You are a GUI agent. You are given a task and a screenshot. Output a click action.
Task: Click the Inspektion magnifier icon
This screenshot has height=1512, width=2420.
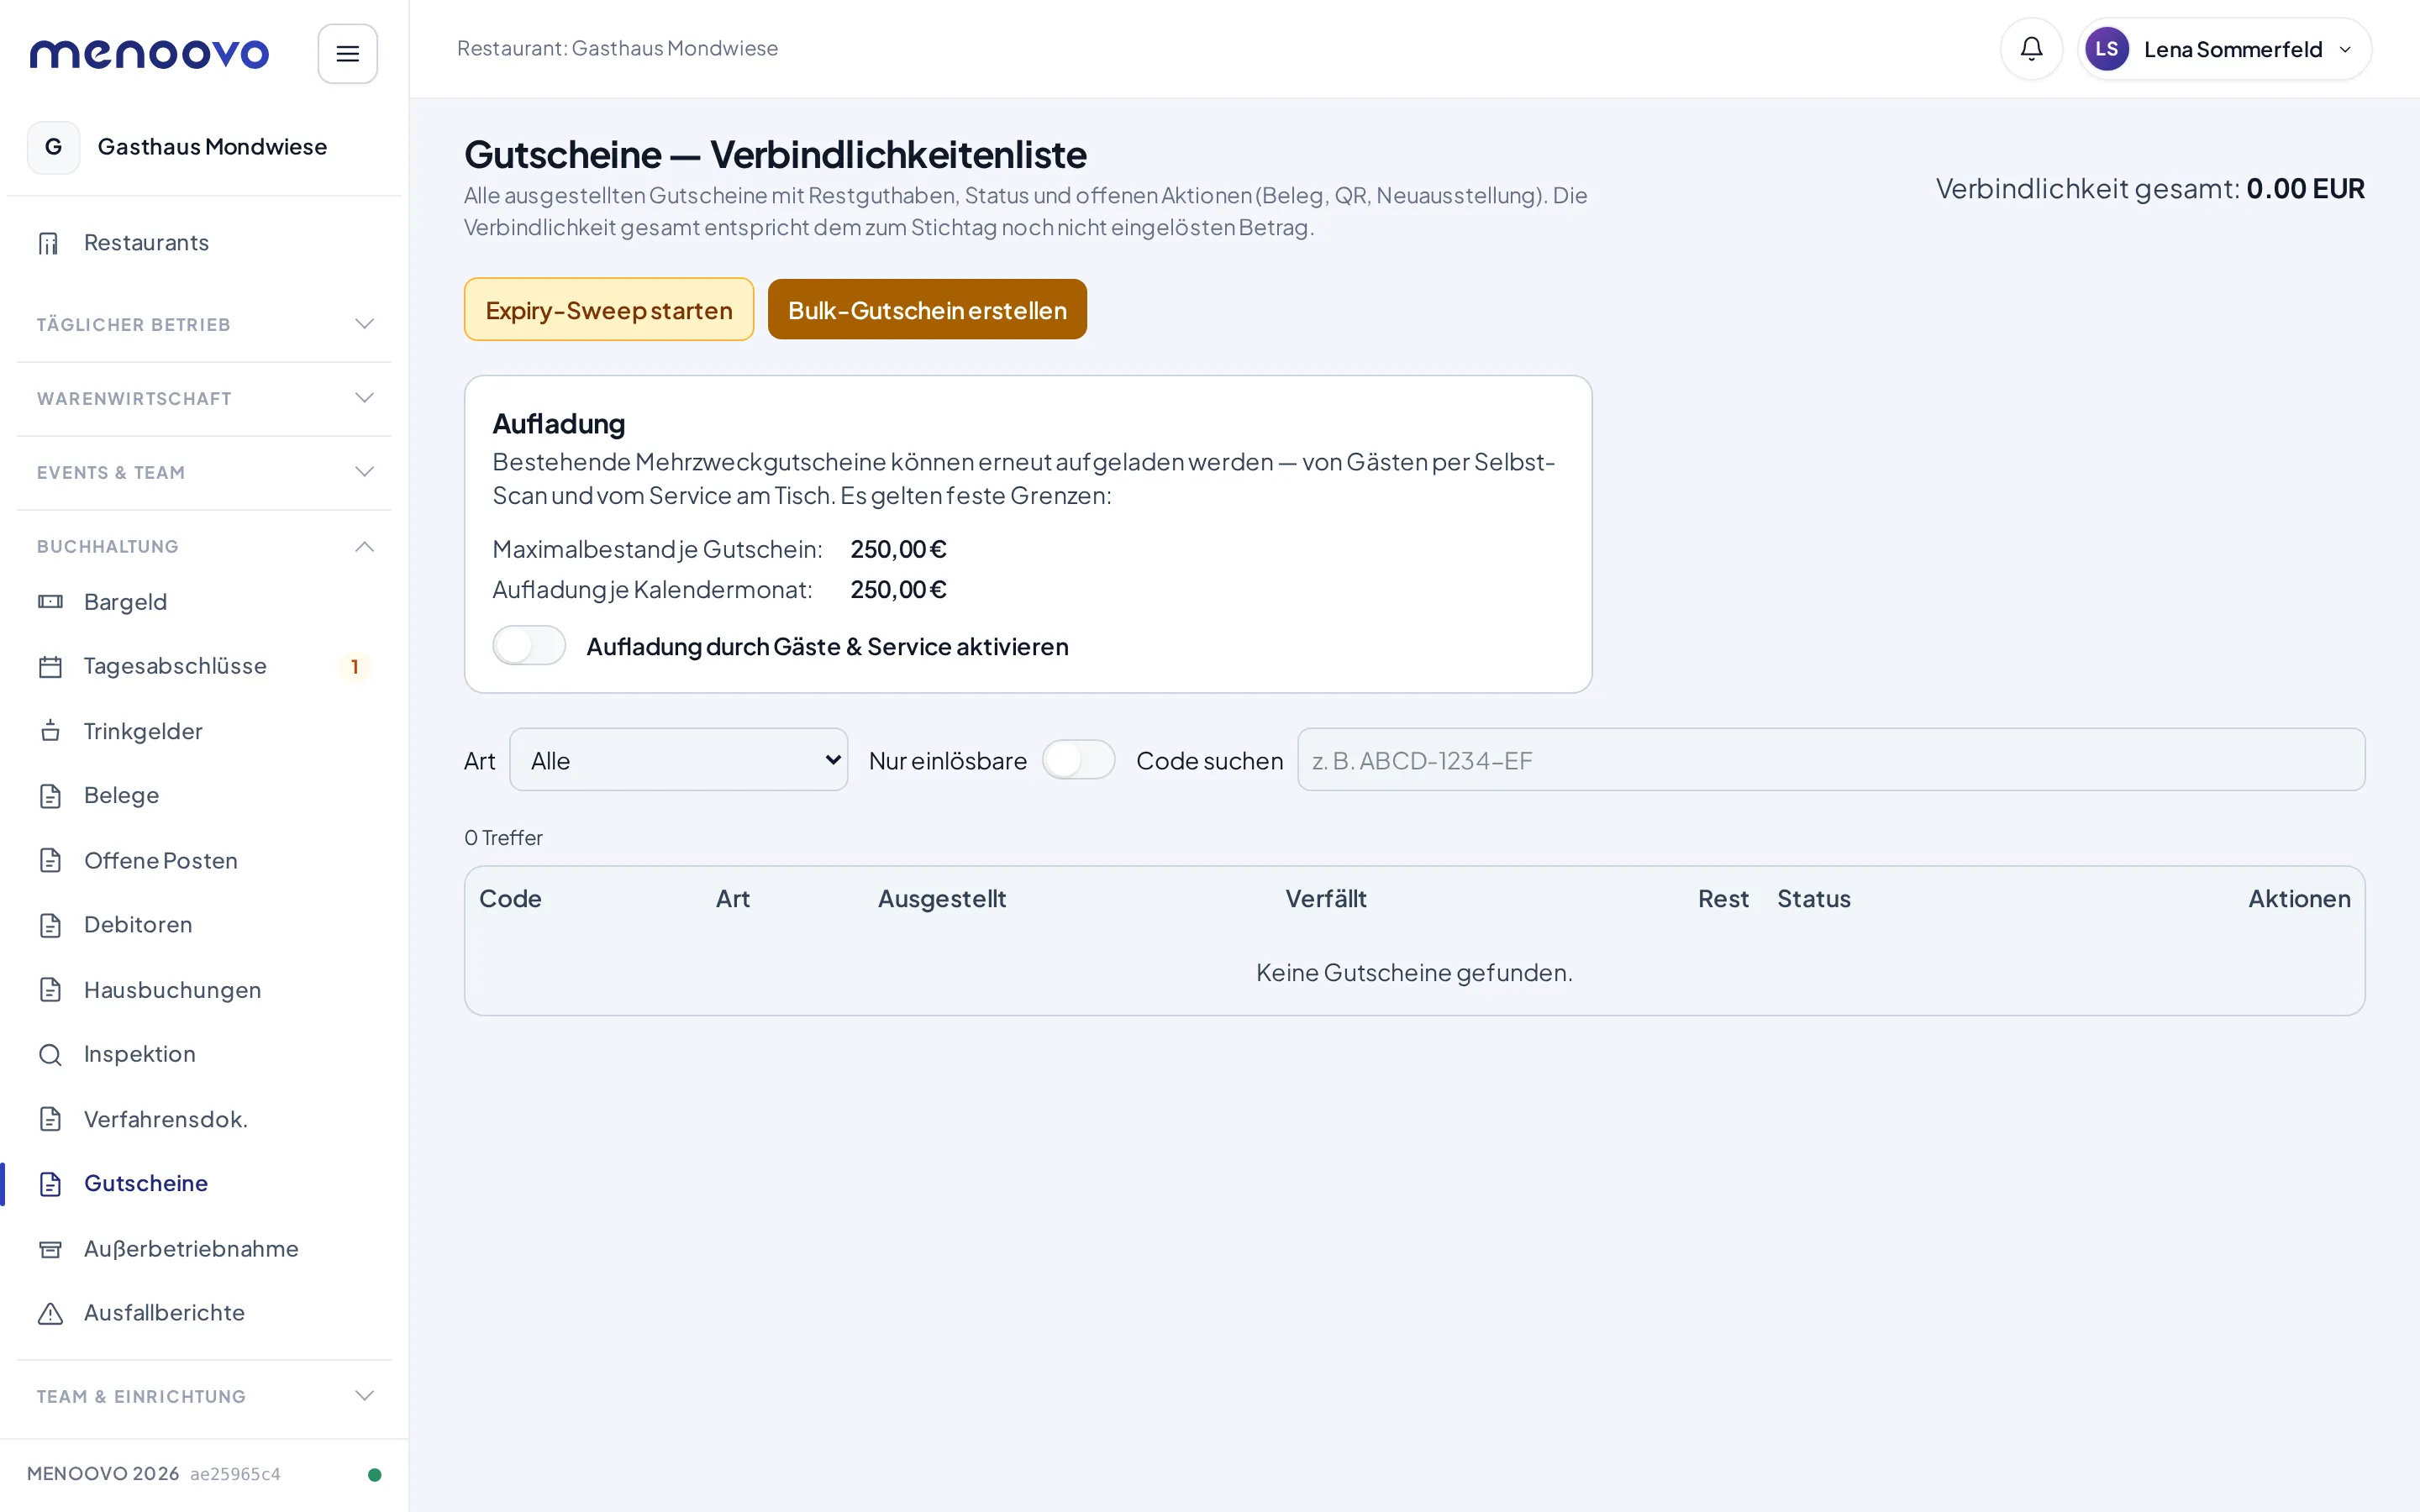pyautogui.click(x=50, y=1054)
